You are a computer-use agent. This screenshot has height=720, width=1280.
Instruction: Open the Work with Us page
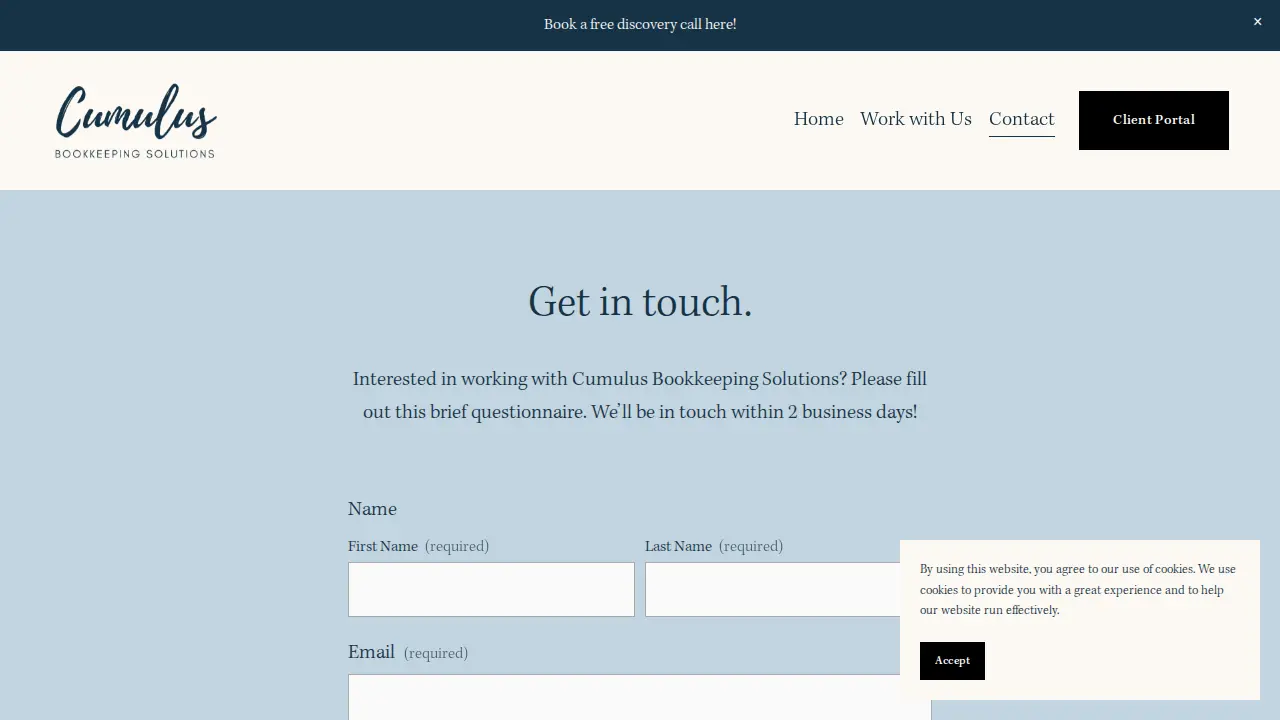tap(916, 119)
